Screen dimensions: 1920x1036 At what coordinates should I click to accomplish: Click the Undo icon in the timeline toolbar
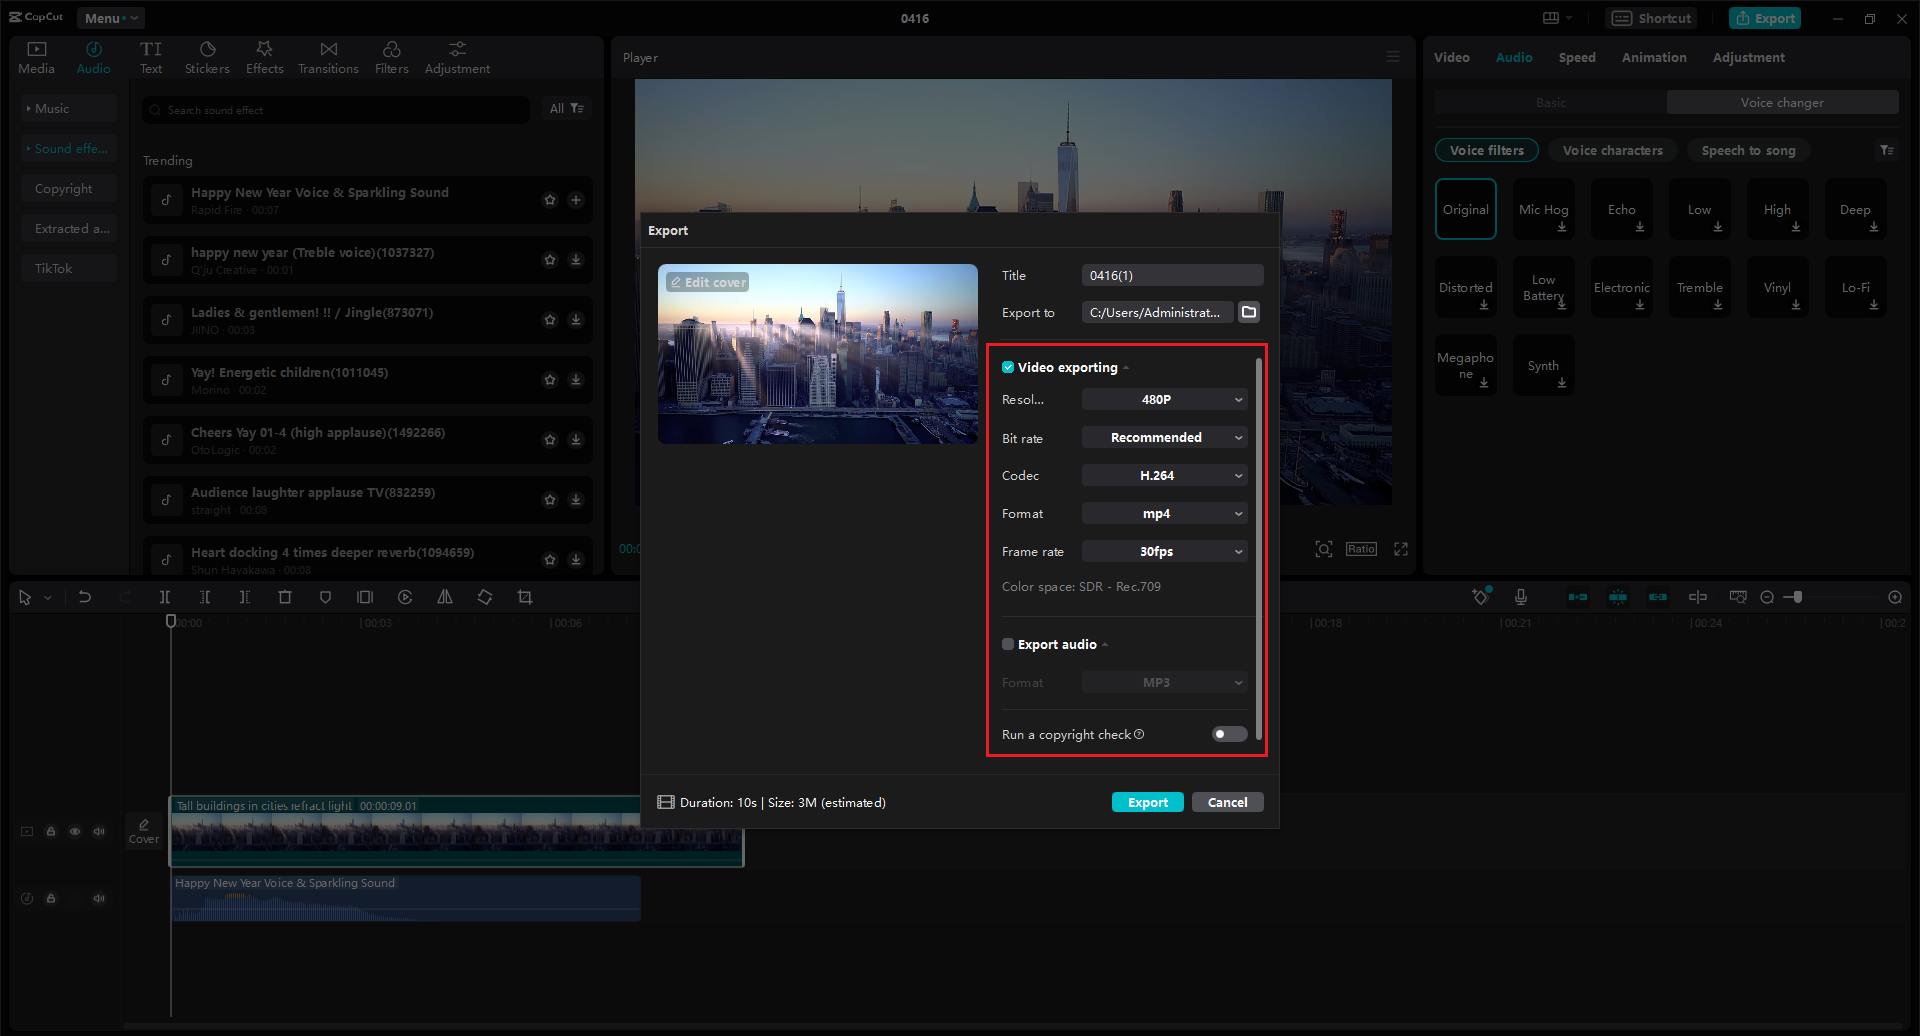pos(85,596)
